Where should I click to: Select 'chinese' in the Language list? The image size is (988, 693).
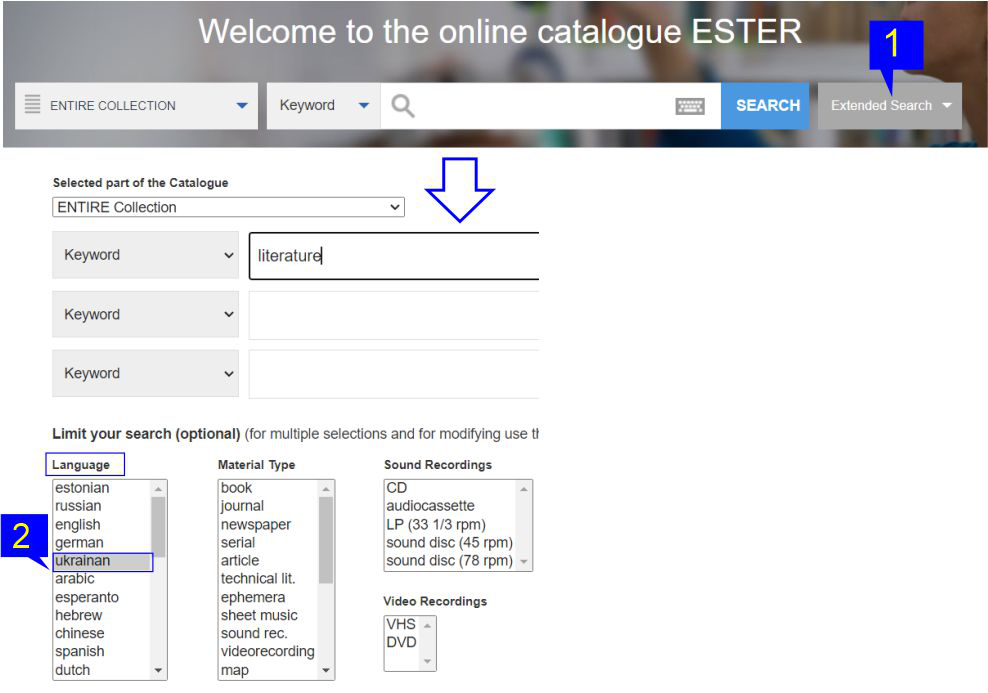pyautogui.click(x=79, y=634)
